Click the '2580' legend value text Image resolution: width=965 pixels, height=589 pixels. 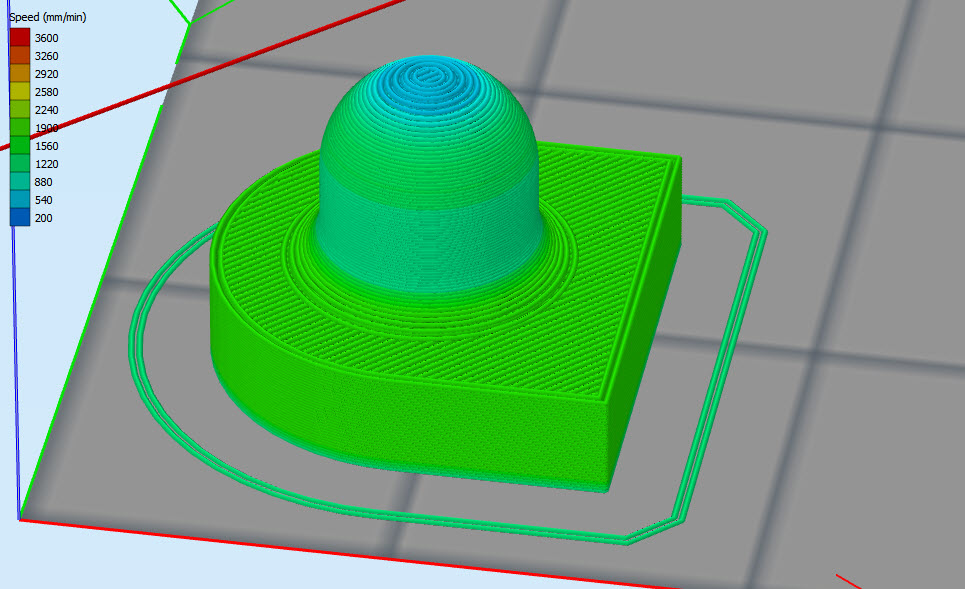pyautogui.click(x=46, y=92)
